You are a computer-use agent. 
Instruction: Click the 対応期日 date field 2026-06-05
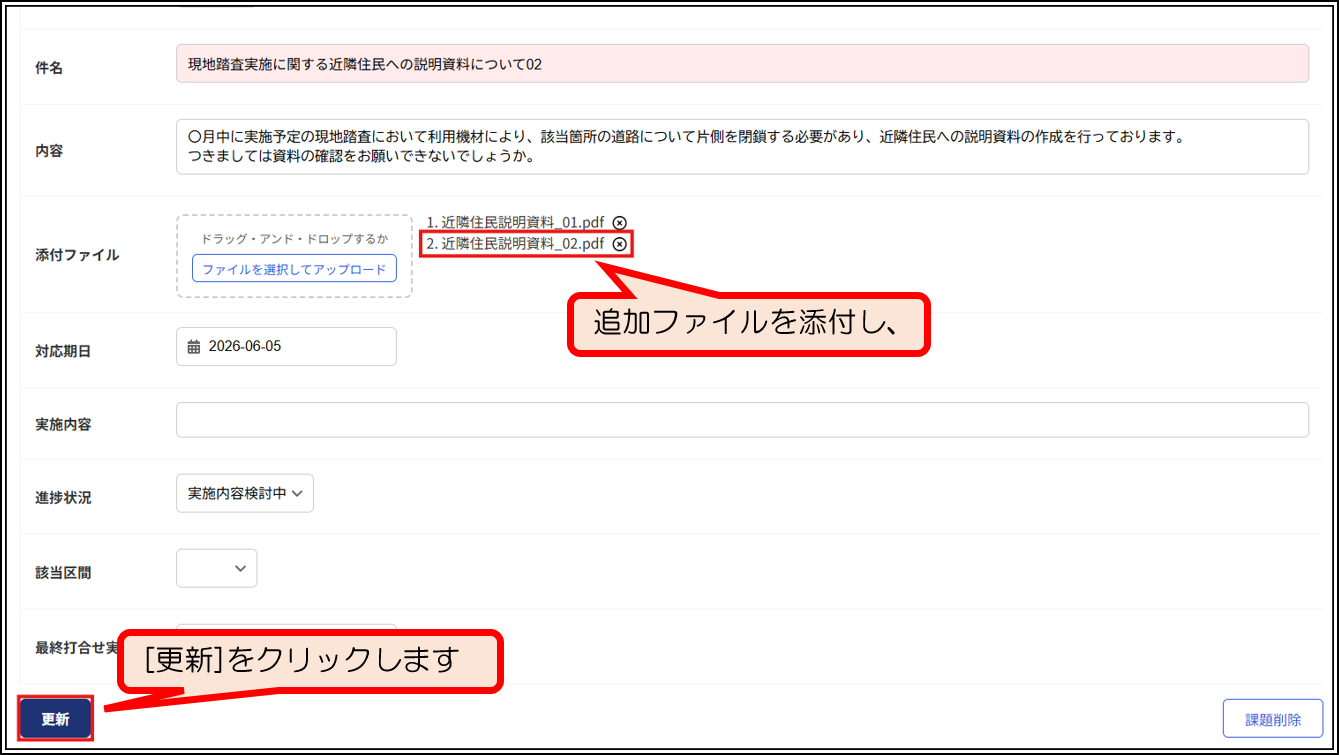286,347
